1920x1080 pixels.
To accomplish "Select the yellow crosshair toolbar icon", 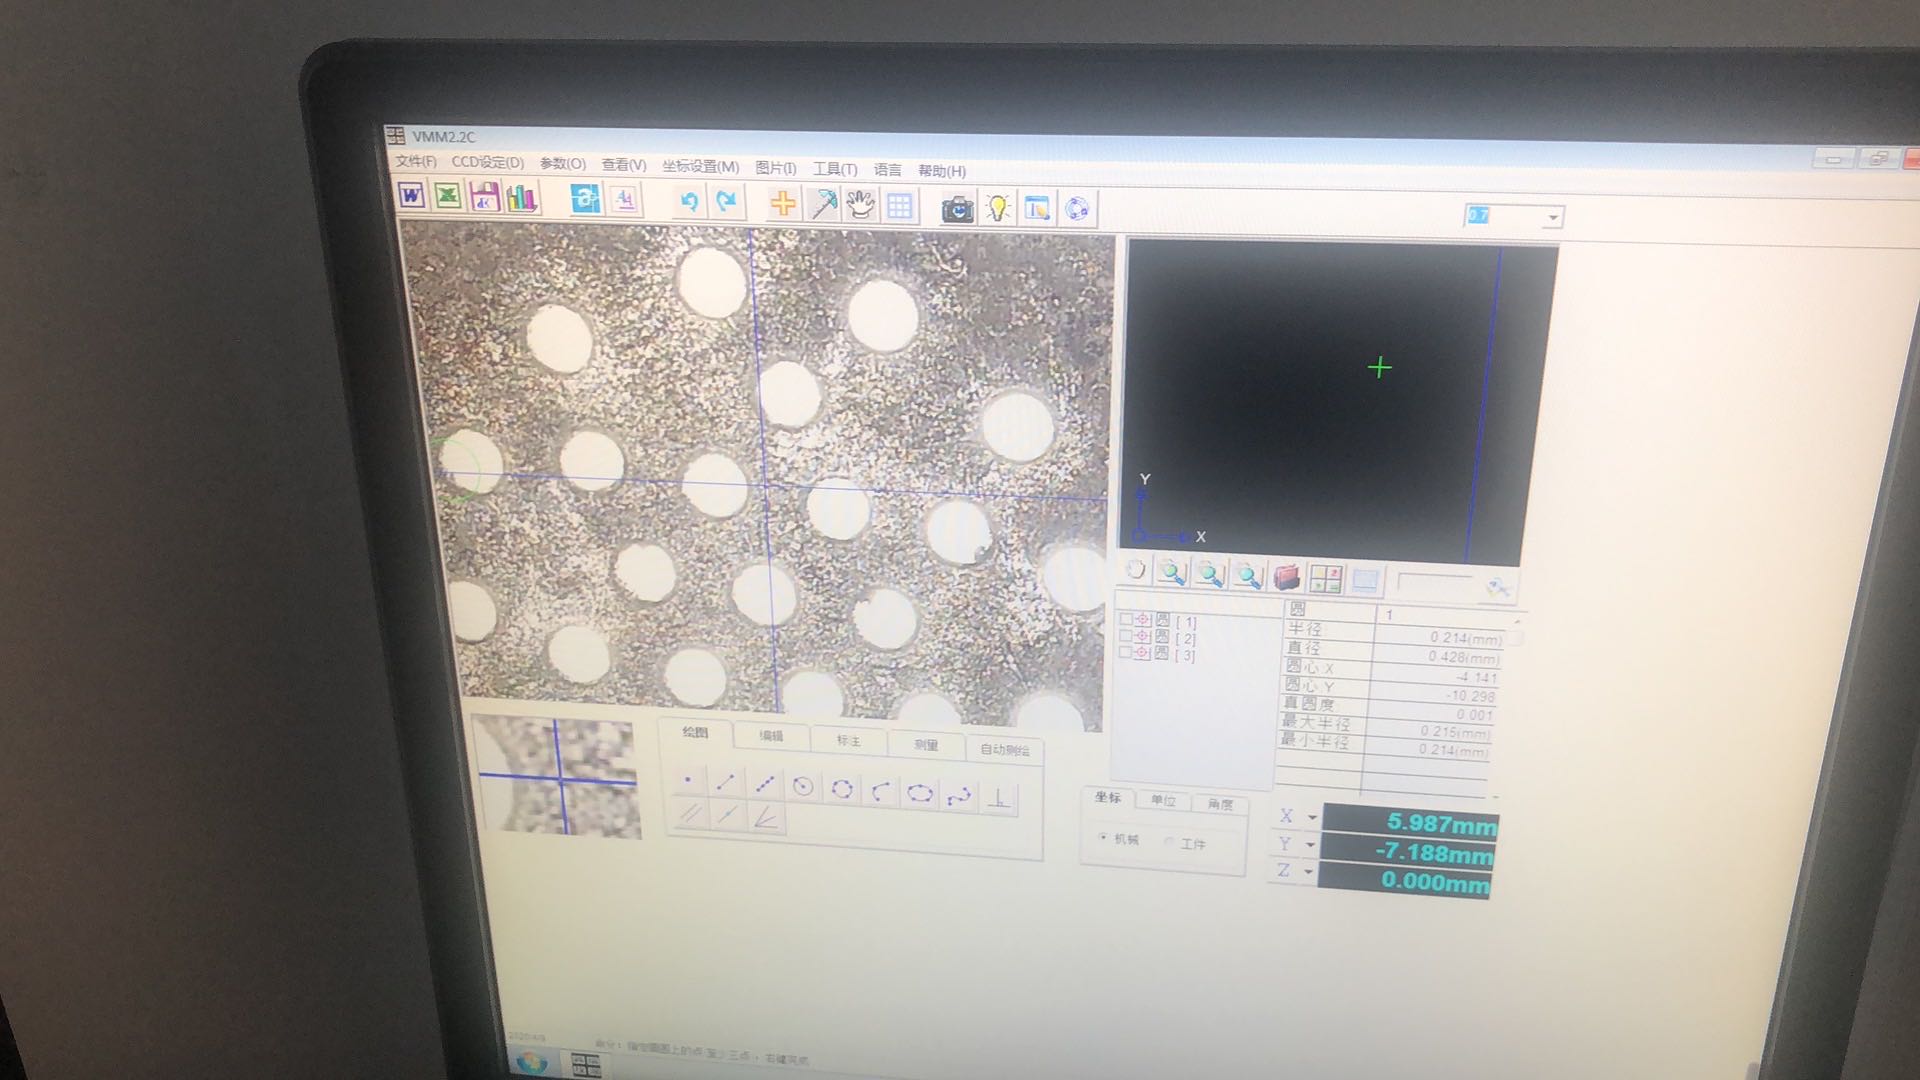I will pos(783,203).
